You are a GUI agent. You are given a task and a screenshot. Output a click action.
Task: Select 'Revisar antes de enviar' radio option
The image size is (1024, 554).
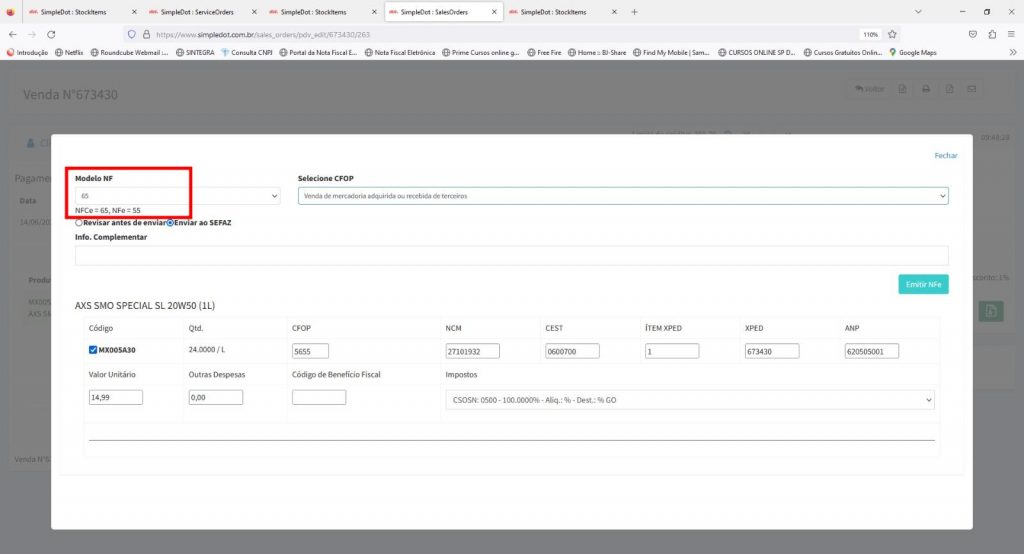coord(79,222)
